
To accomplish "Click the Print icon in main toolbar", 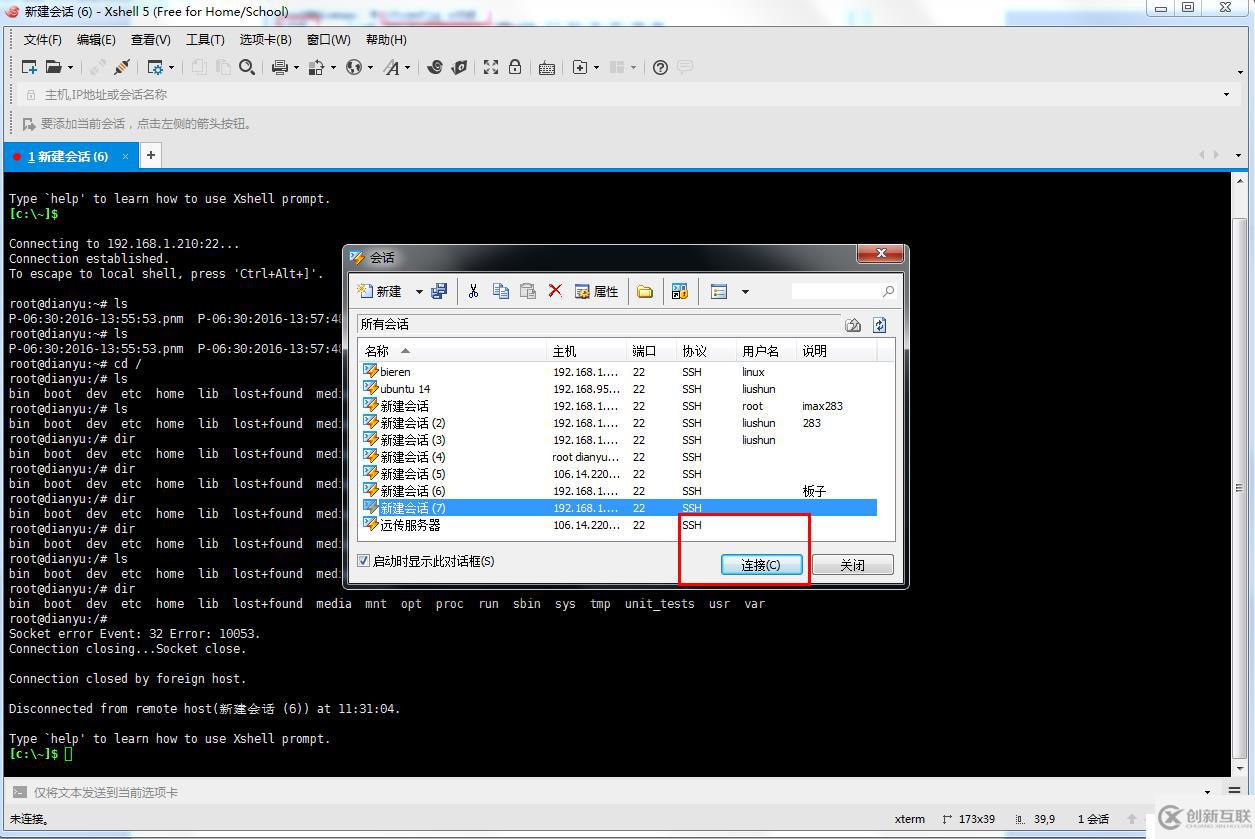I will pyautogui.click(x=279, y=67).
